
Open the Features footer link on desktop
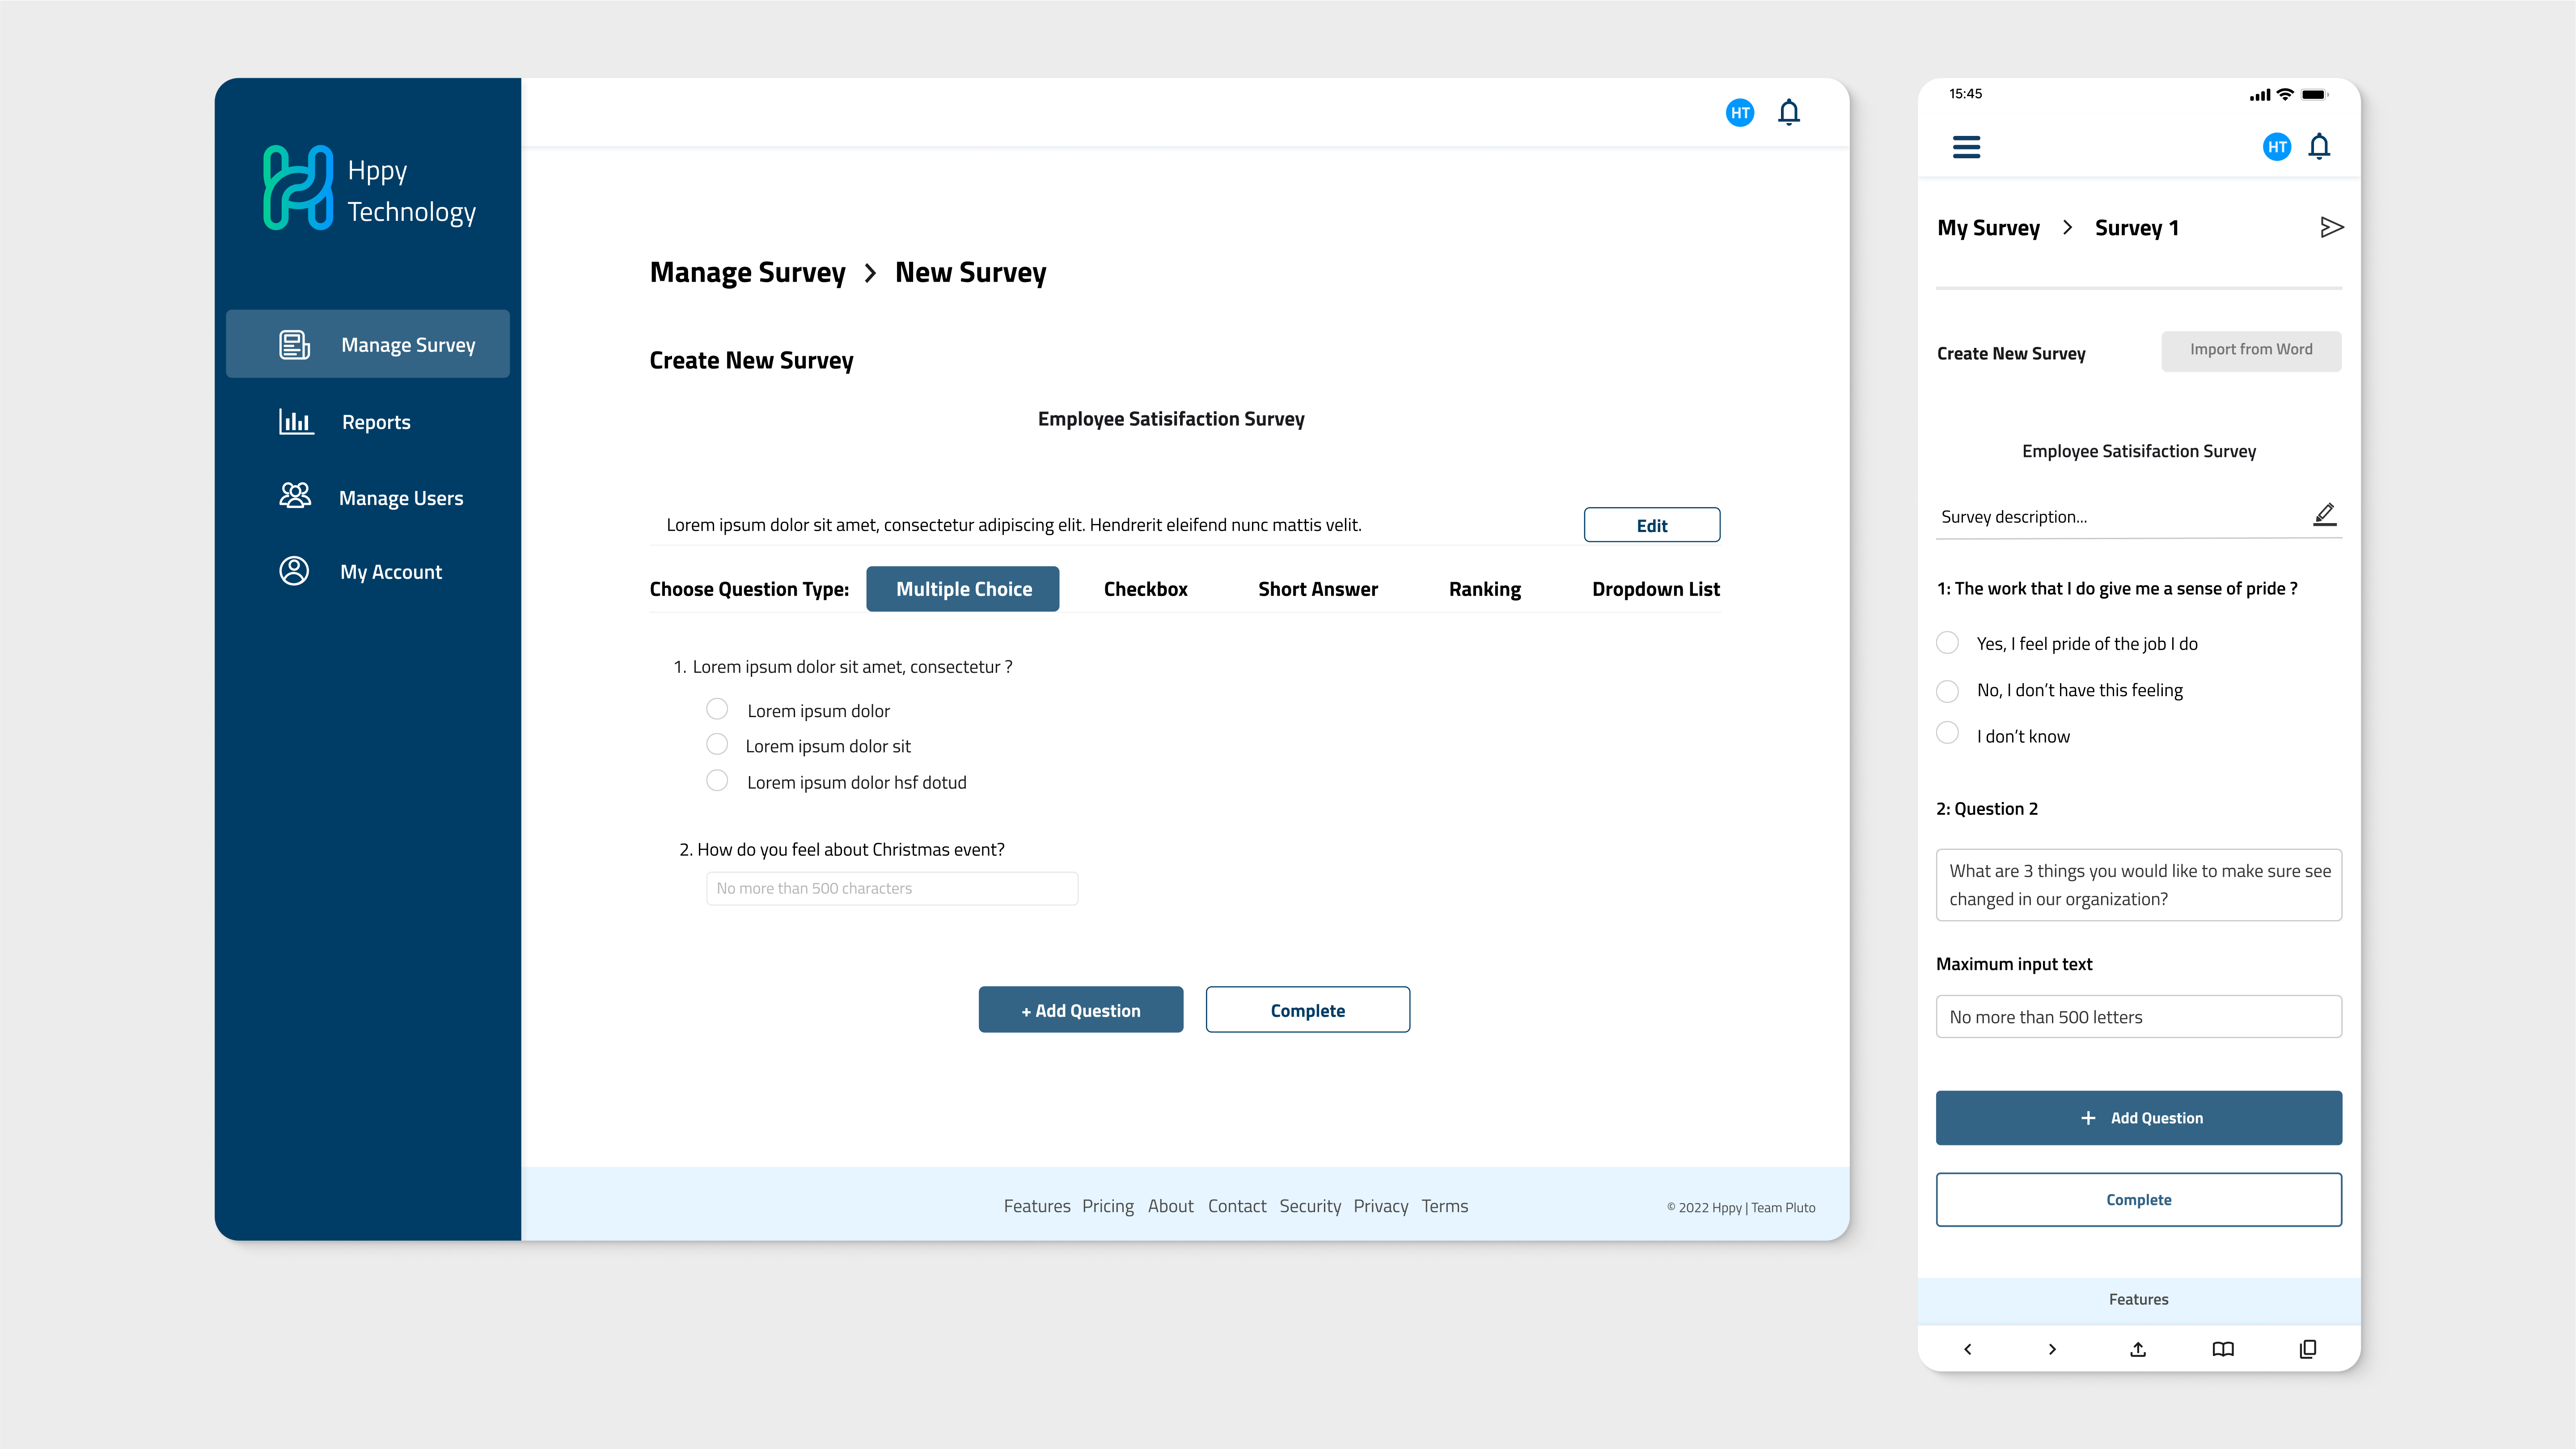1037,1206
